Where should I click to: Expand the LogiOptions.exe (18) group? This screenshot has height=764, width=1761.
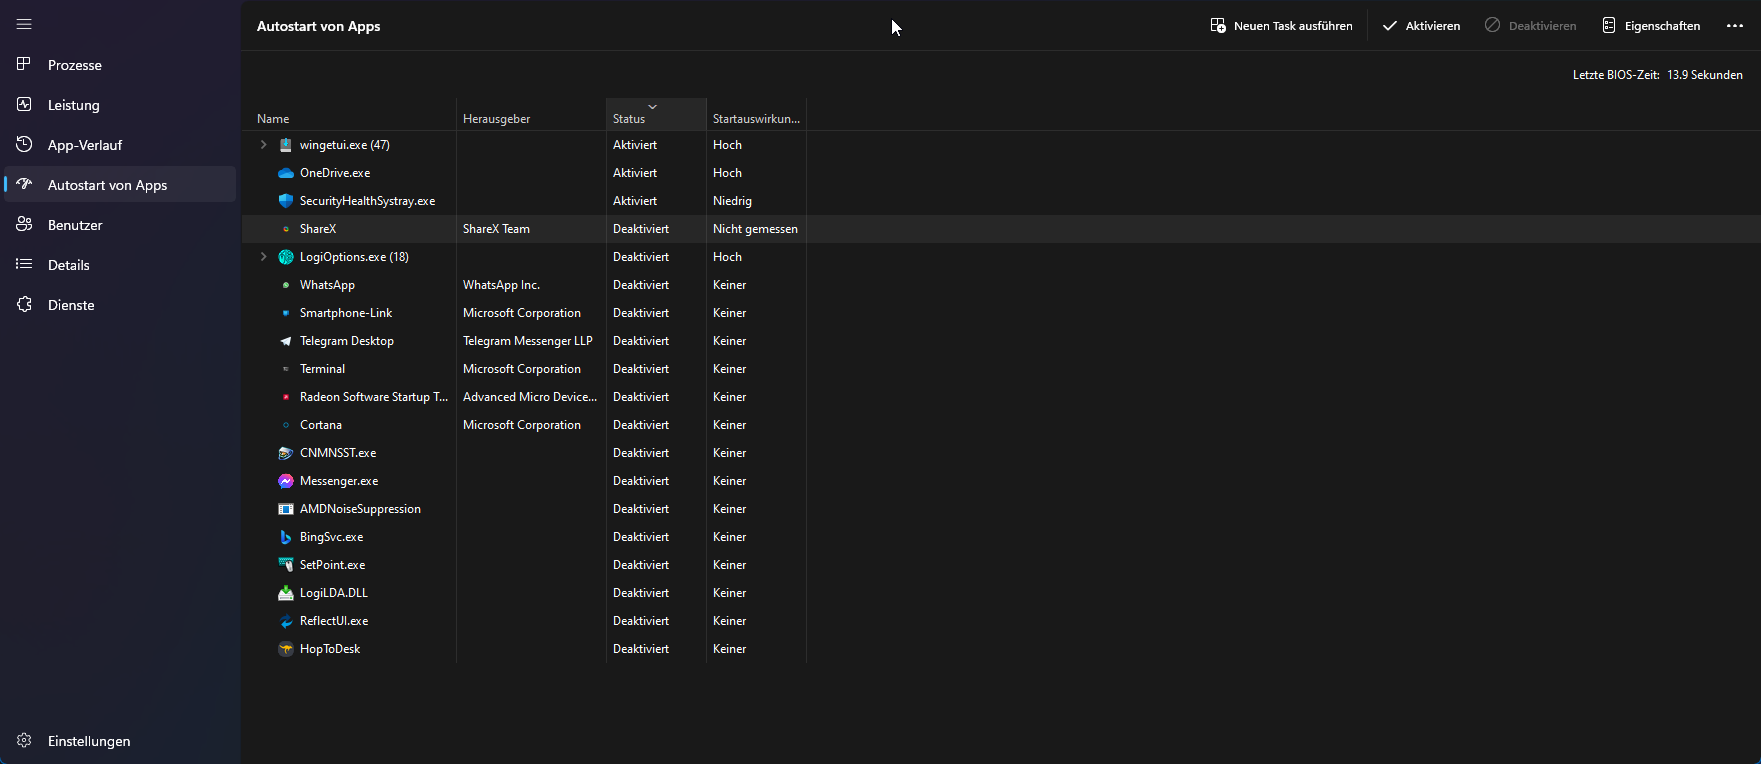(263, 257)
